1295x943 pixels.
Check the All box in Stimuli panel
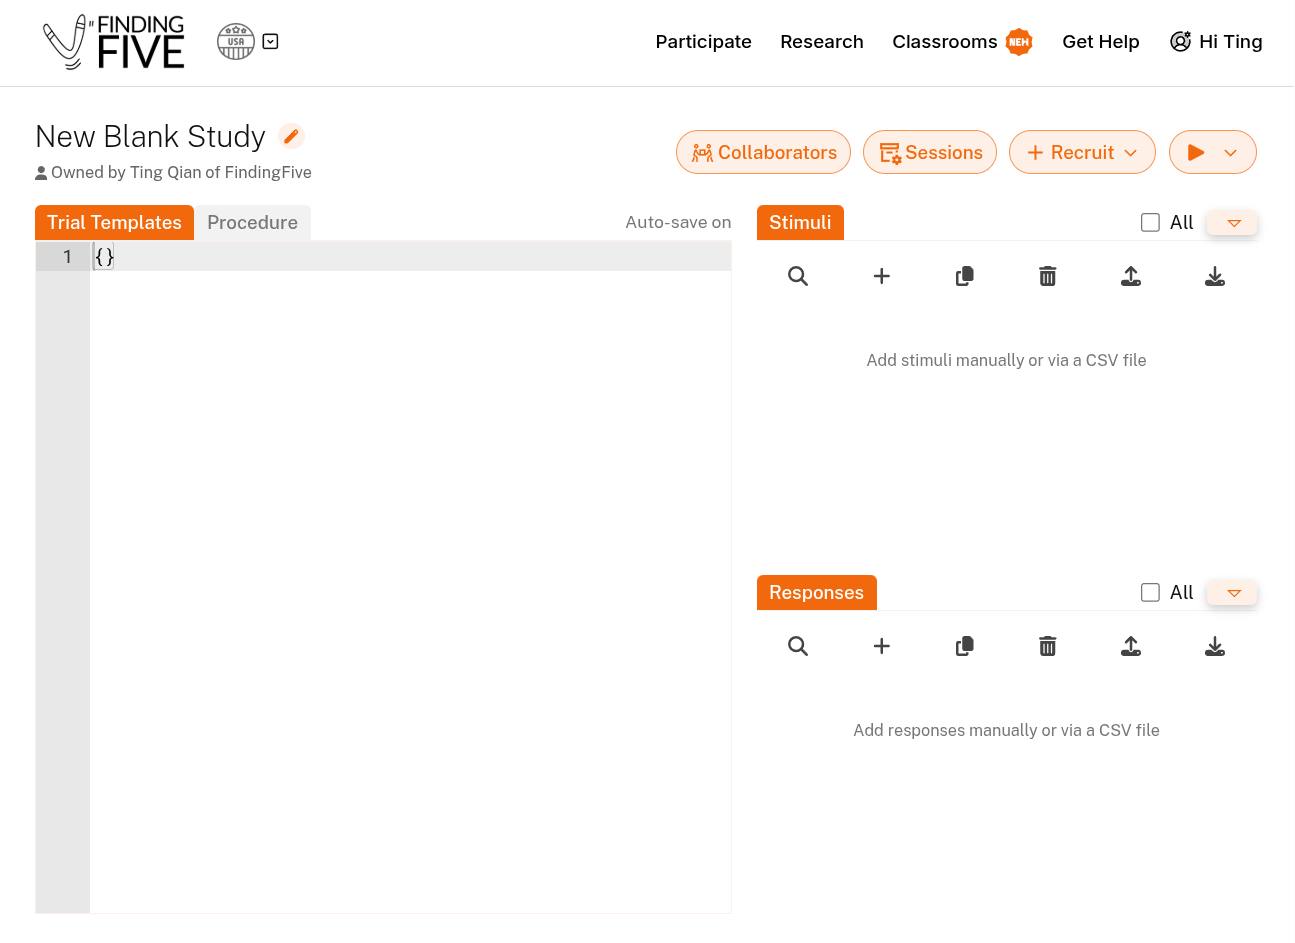(1150, 223)
